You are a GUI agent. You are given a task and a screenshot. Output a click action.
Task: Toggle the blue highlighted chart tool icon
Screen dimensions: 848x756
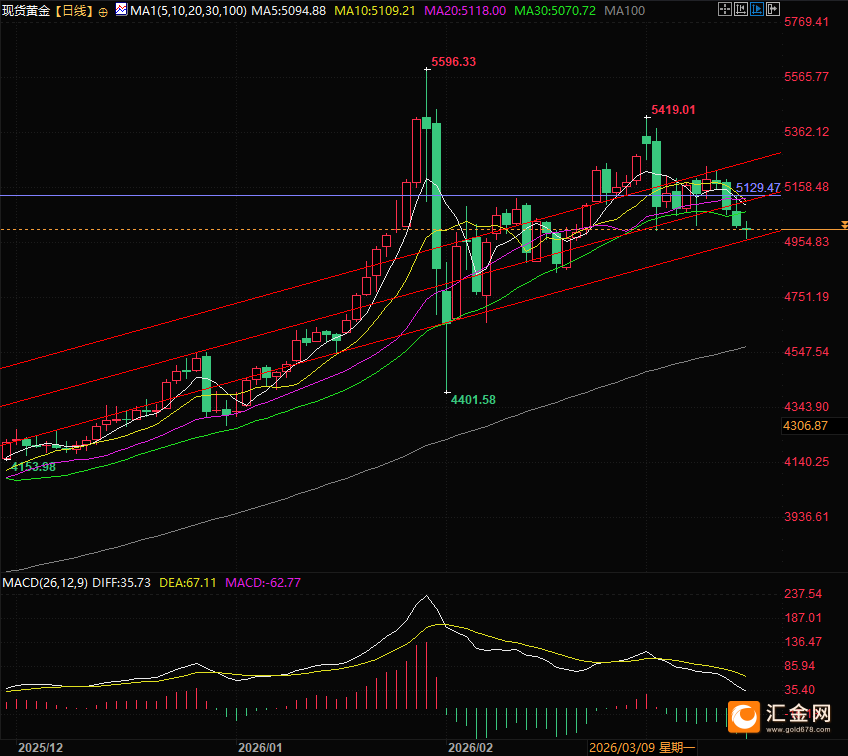point(757,9)
